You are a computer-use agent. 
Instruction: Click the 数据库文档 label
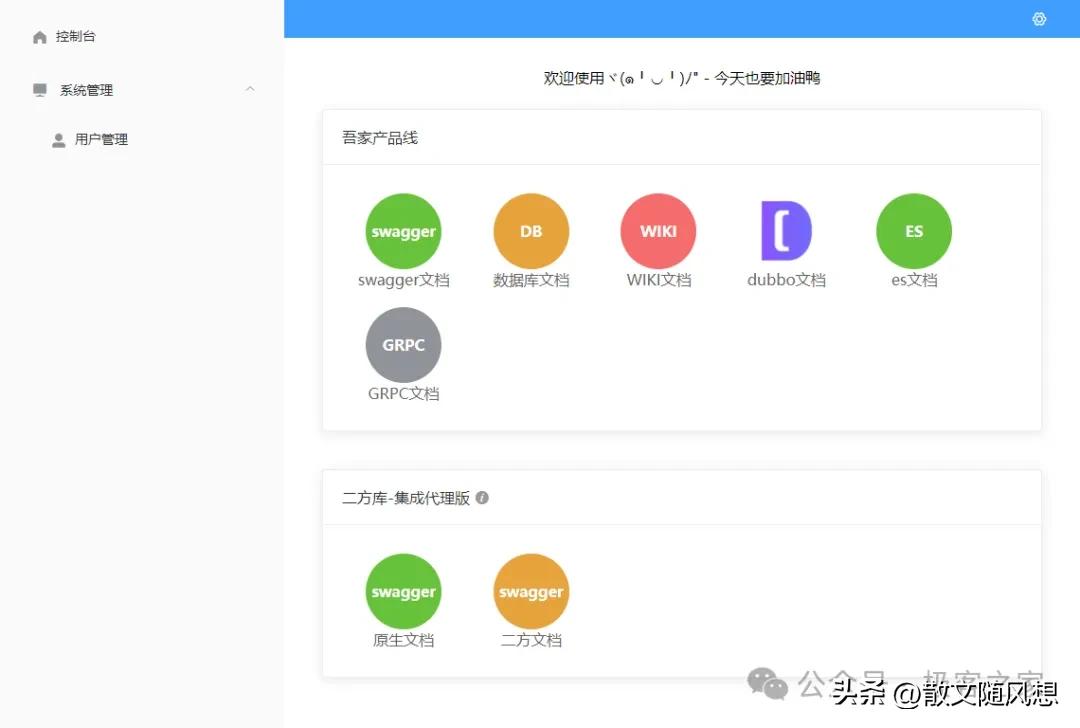click(x=531, y=280)
